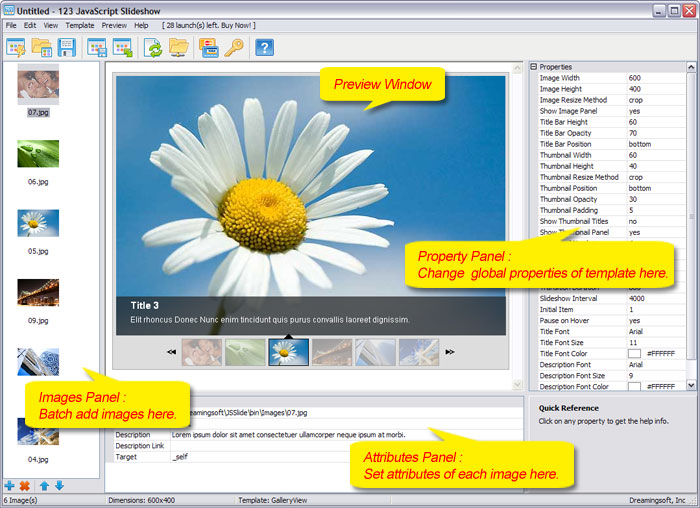Select the 06.jpg thumbnail in the images panel
The image size is (700, 508).
[x=38, y=153]
